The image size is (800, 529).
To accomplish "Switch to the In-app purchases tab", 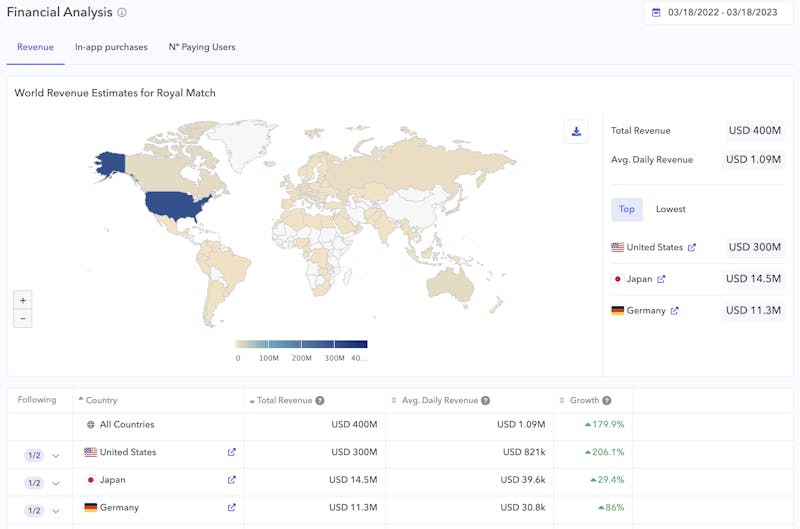I will point(111,47).
